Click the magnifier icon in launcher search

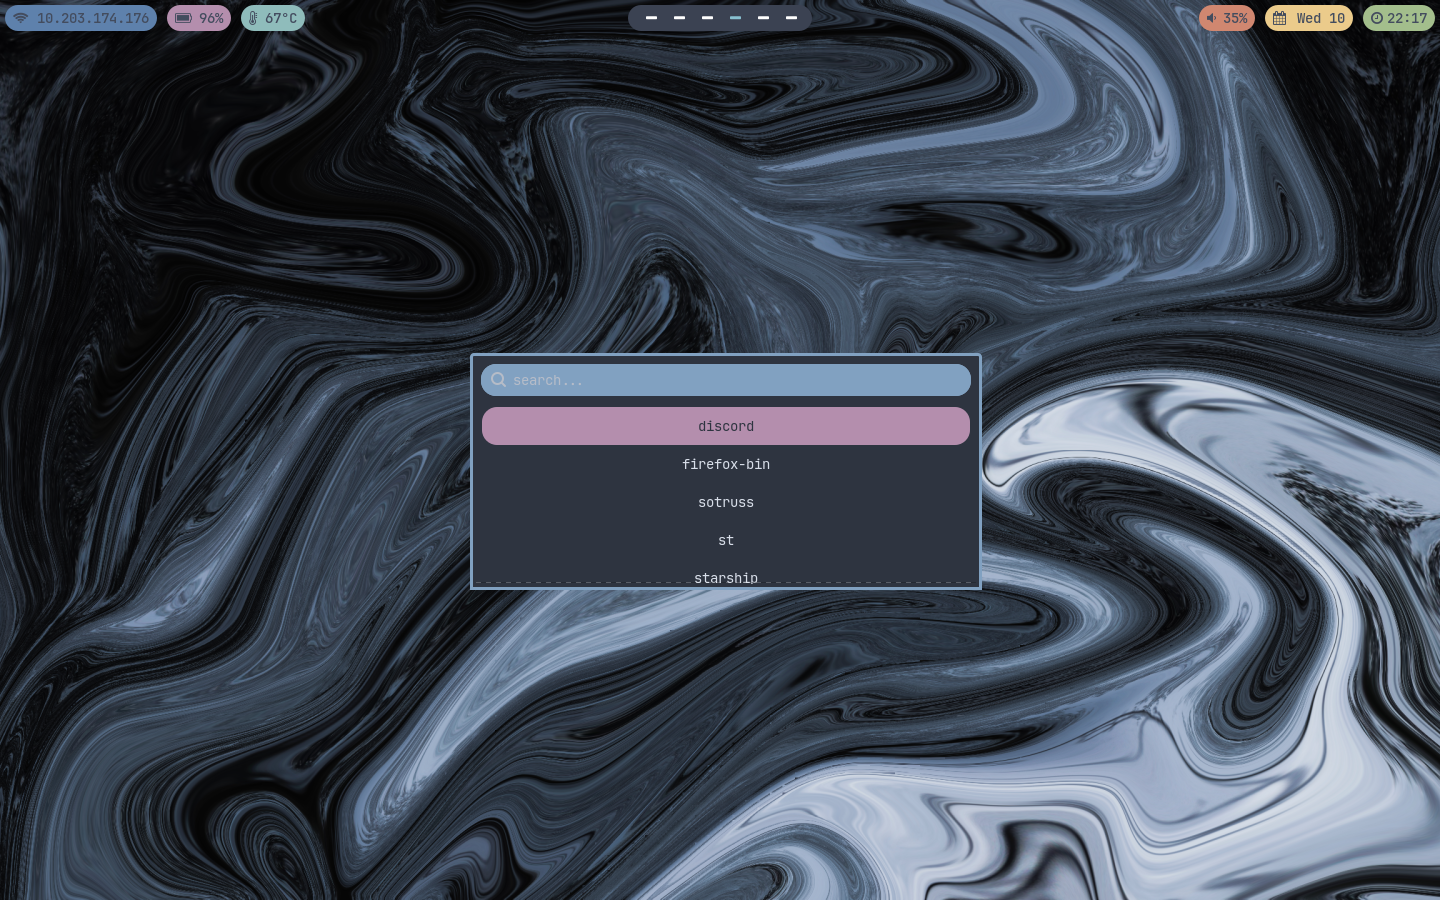pyautogui.click(x=498, y=380)
